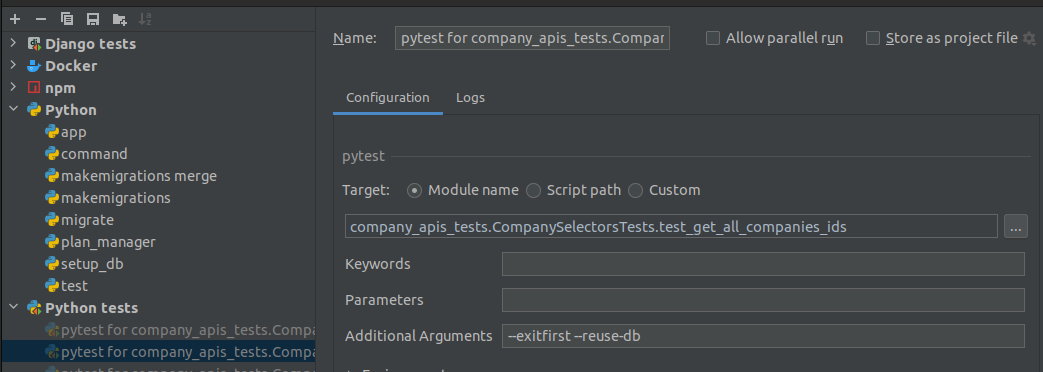Sort configurations alphabetically
The image size is (1043, 372).
click(x=146, y=19)
